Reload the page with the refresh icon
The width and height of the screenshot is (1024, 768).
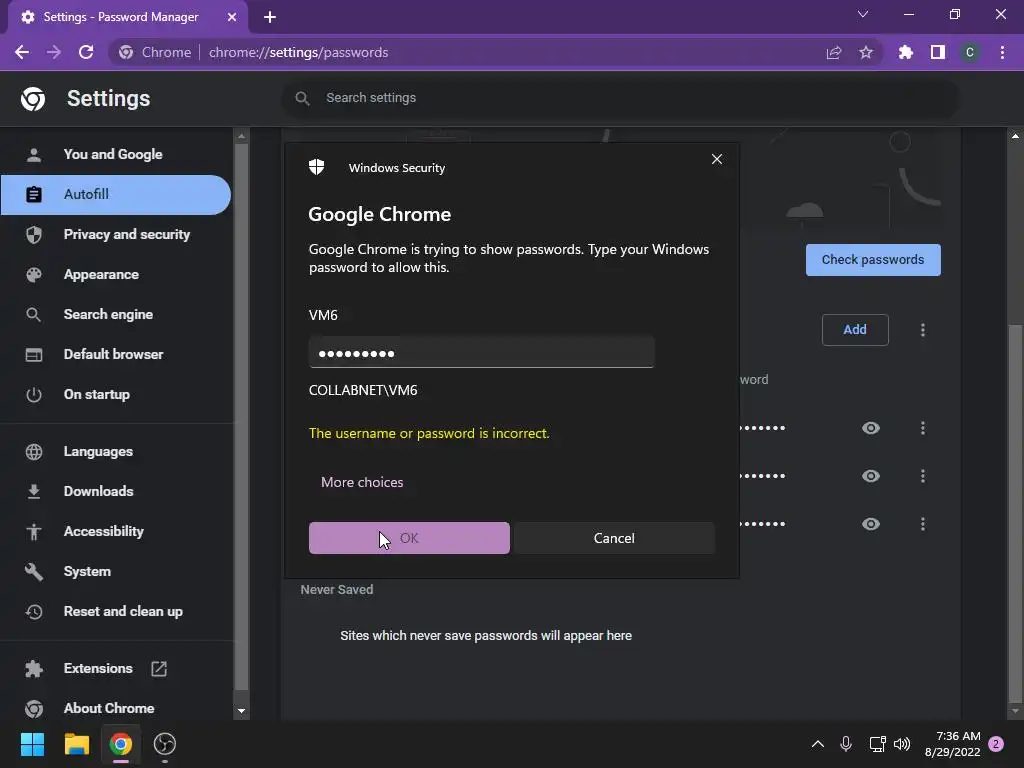point(86,52)
